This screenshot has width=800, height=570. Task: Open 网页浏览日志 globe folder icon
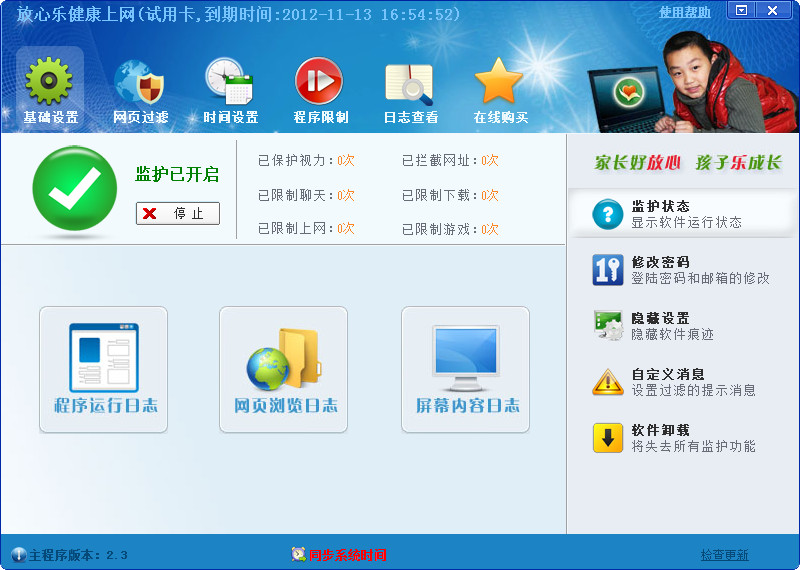click(284, 359)
